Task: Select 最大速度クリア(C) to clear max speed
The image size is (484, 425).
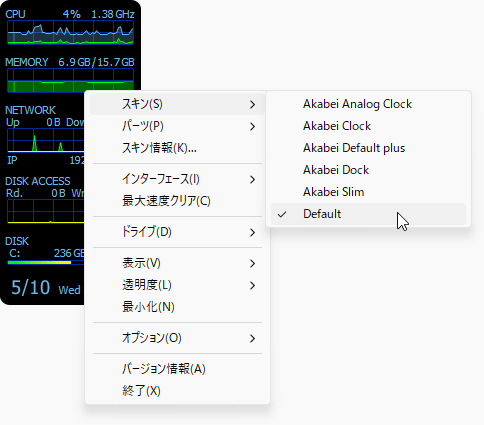Action: click(177, 201)
